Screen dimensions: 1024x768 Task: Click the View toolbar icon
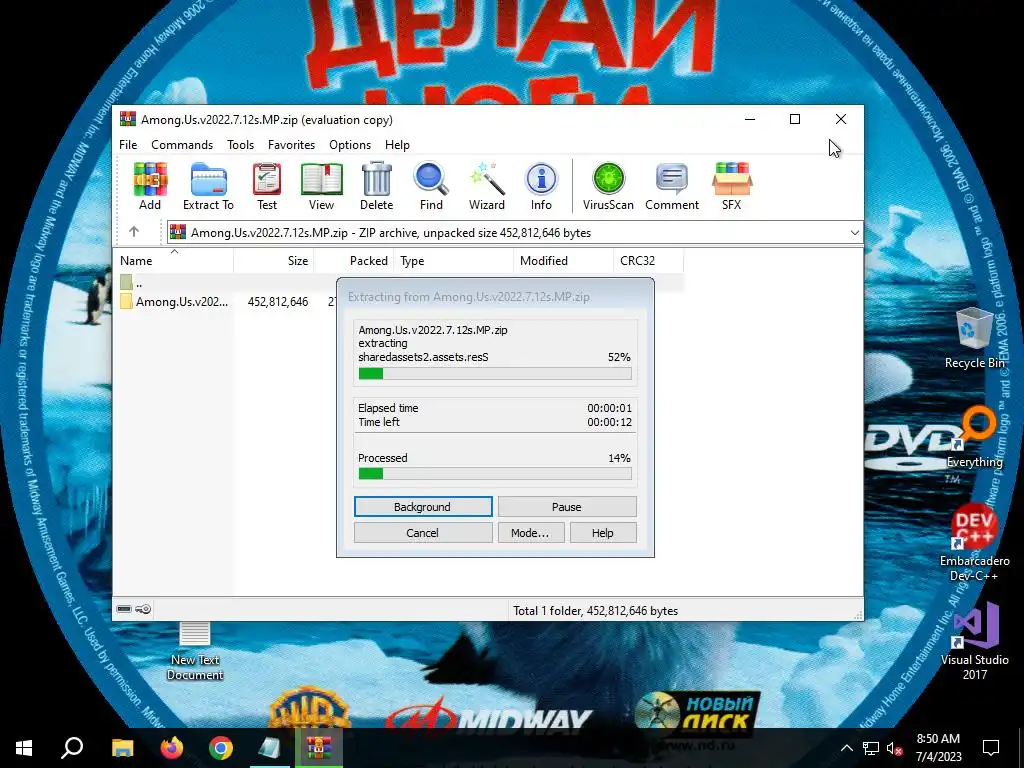click(321, 185)
